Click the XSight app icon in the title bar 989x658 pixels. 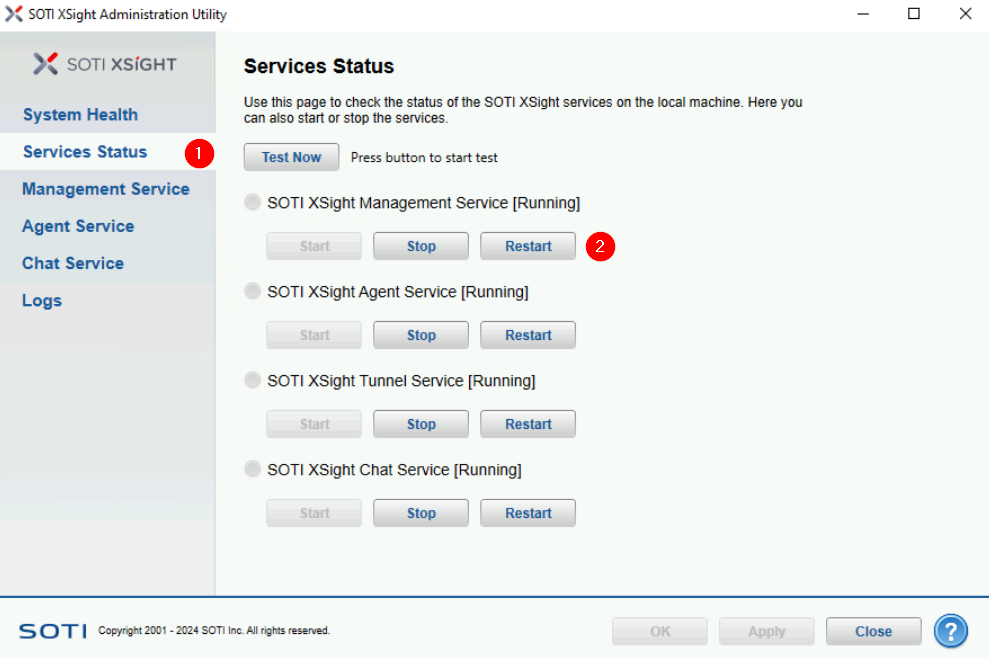(x=13, y=14)
